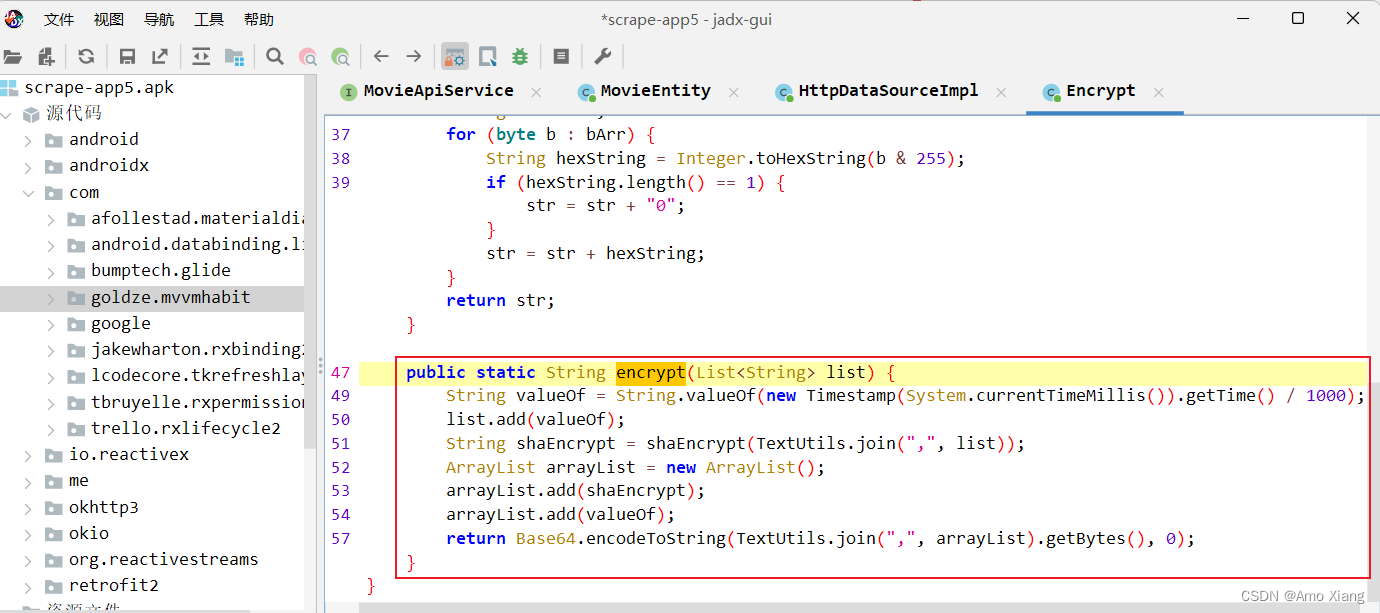Switch to the MovieApiService tab
The height and width of the screenshot is (613, 1380).
pyautogui.click(x=438, y=91)
